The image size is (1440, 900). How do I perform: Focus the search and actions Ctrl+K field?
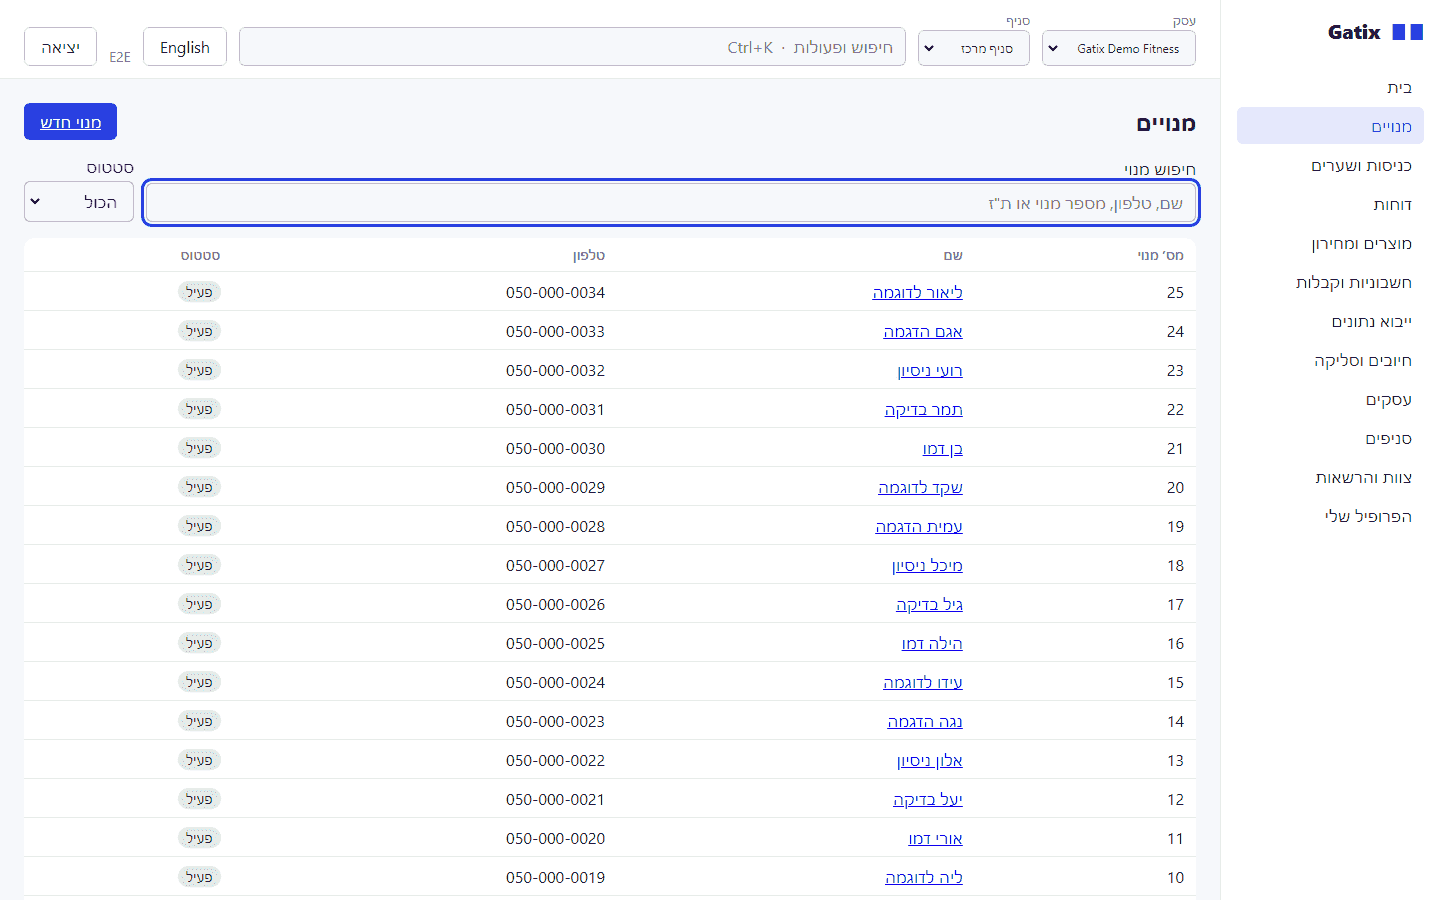[x=572, y=47]
